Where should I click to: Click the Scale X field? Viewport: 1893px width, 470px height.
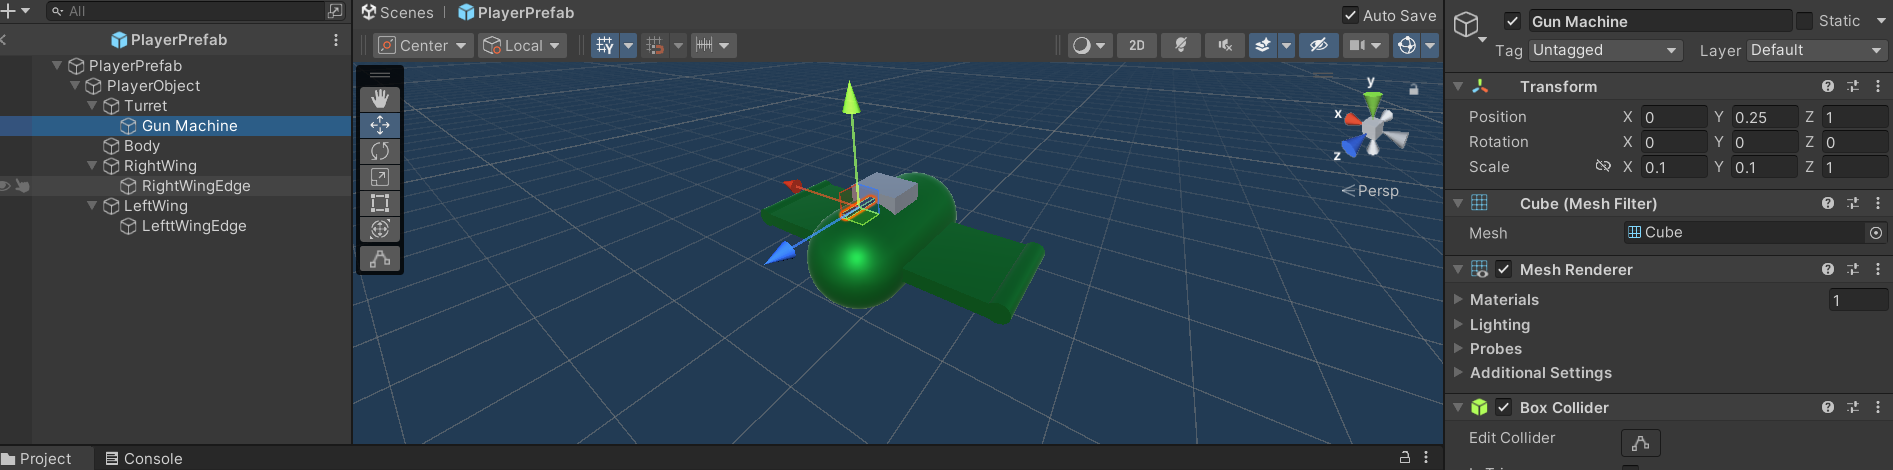(1674, 167)
